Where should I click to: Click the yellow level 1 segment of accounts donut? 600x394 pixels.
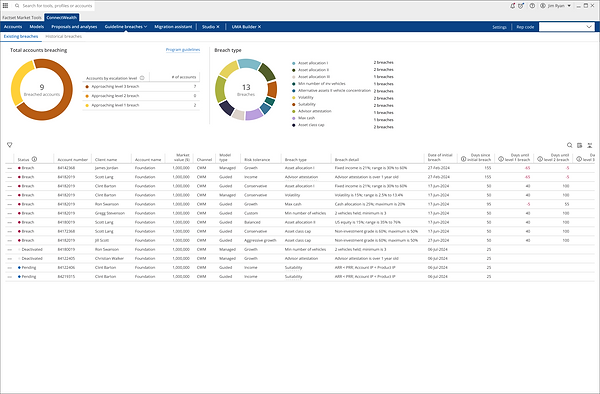tap(18, 80)
